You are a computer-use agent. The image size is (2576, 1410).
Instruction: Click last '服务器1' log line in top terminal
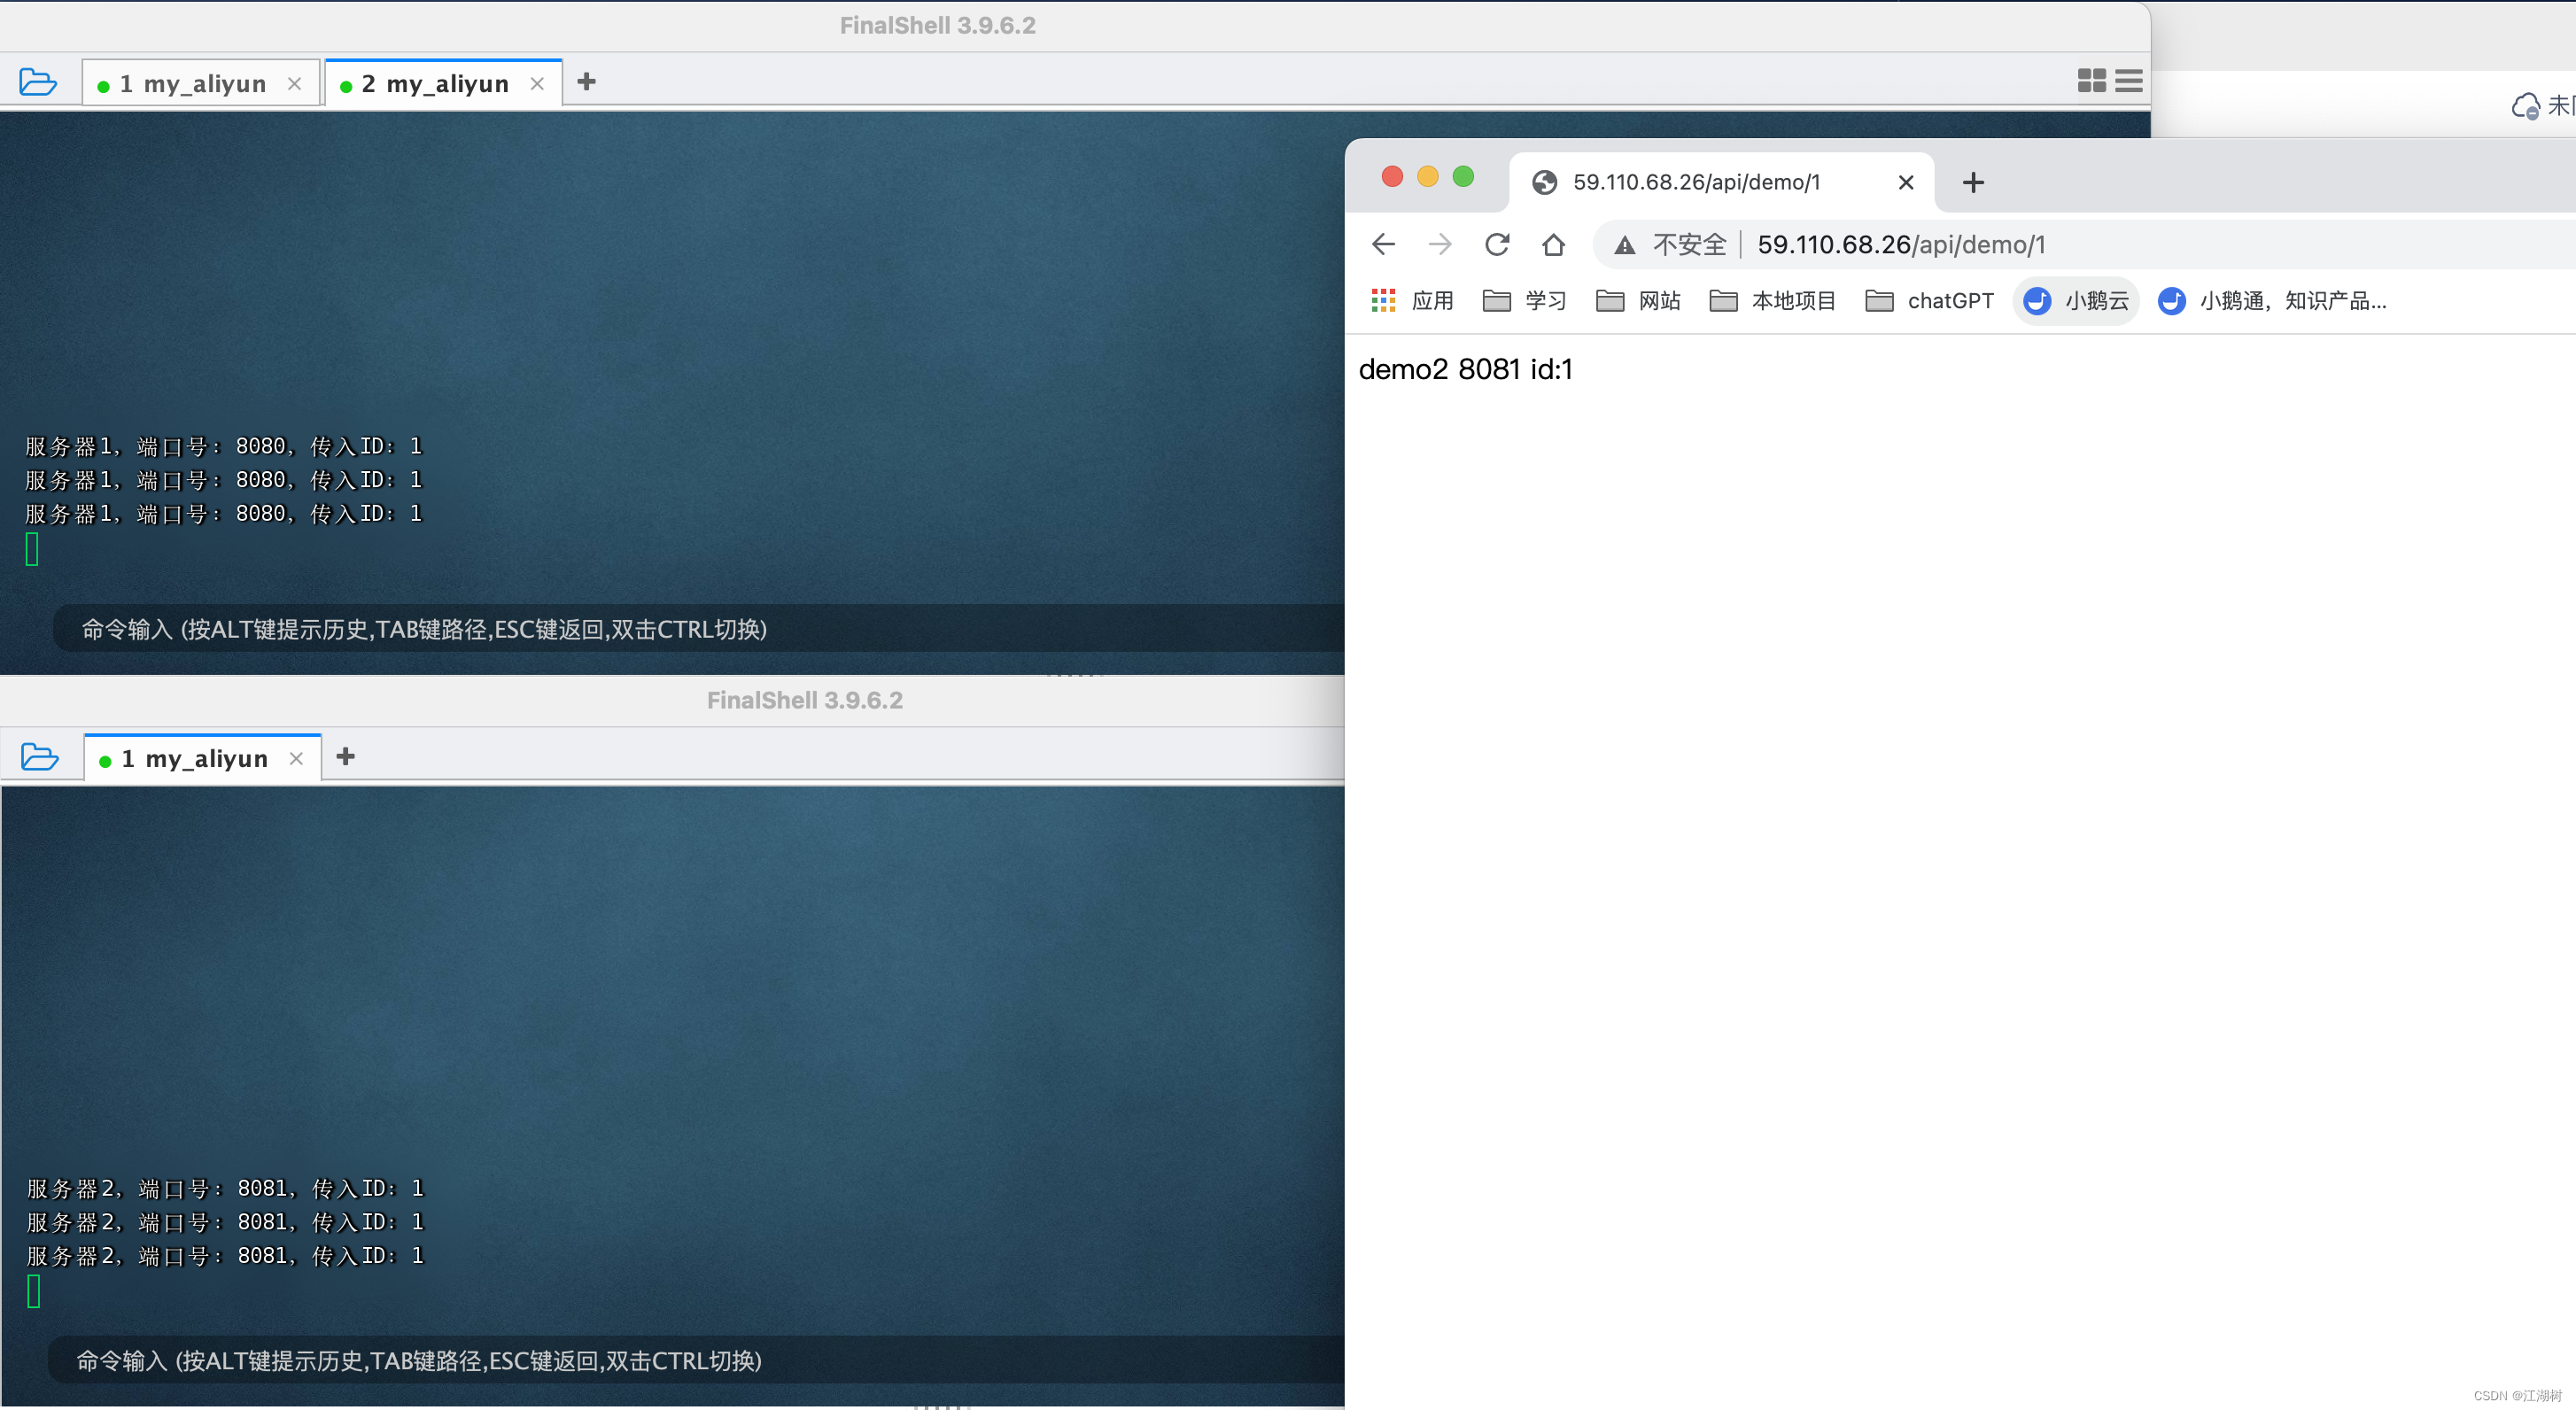click(223, 514)
